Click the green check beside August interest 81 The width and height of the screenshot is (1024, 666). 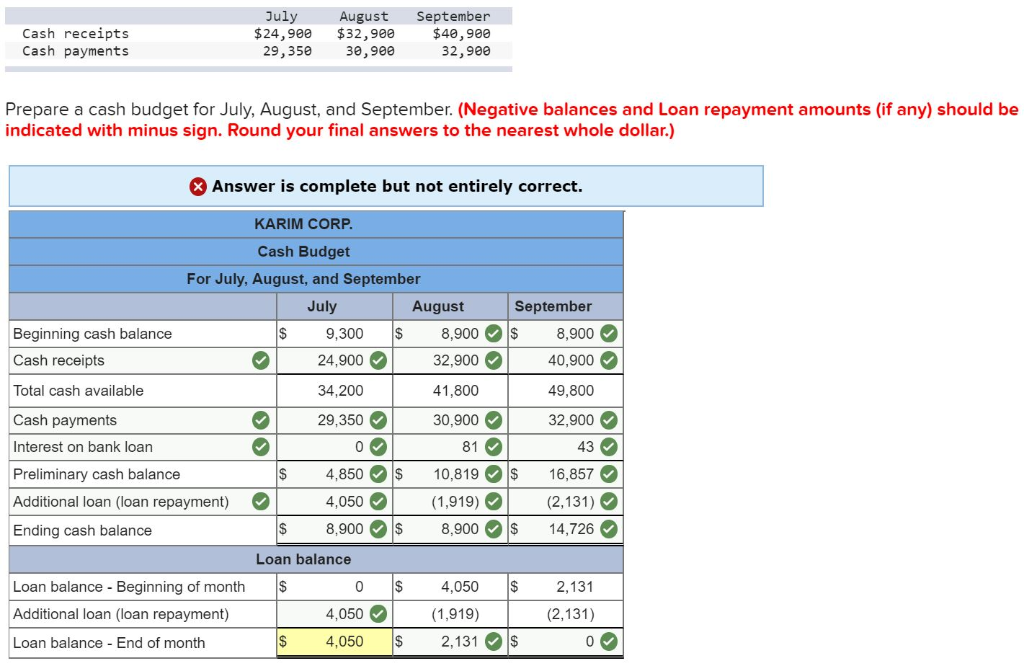click(494, 447)
